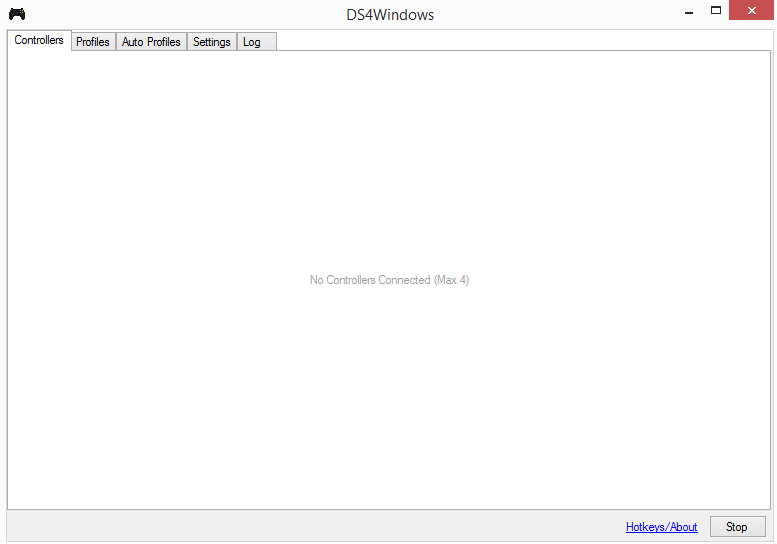This screenshot has width=777, height=544.
Task: Maximize the DS4Windows window
Action: (716, 10)
